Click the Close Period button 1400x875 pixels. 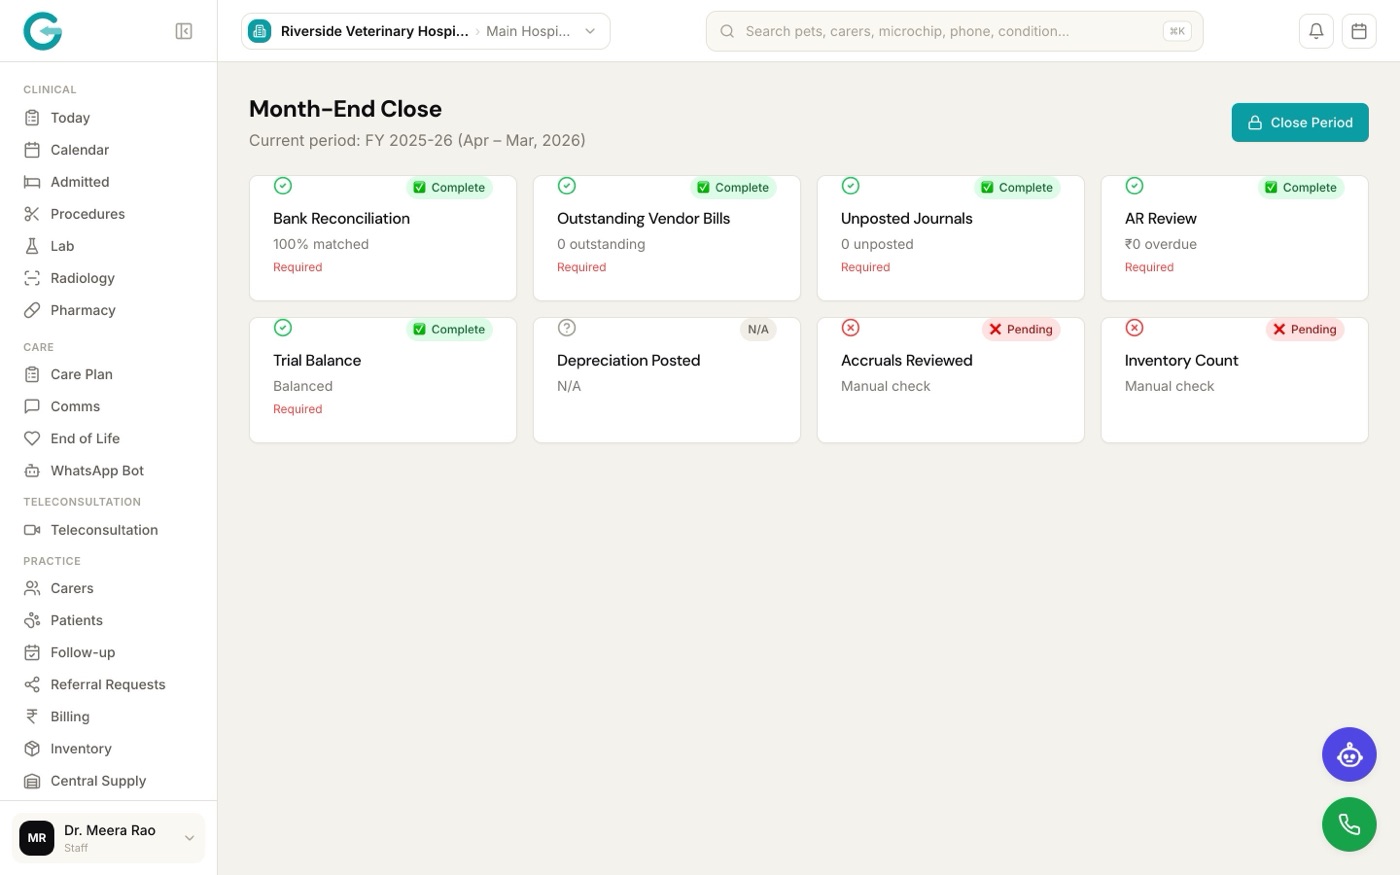1300,123
